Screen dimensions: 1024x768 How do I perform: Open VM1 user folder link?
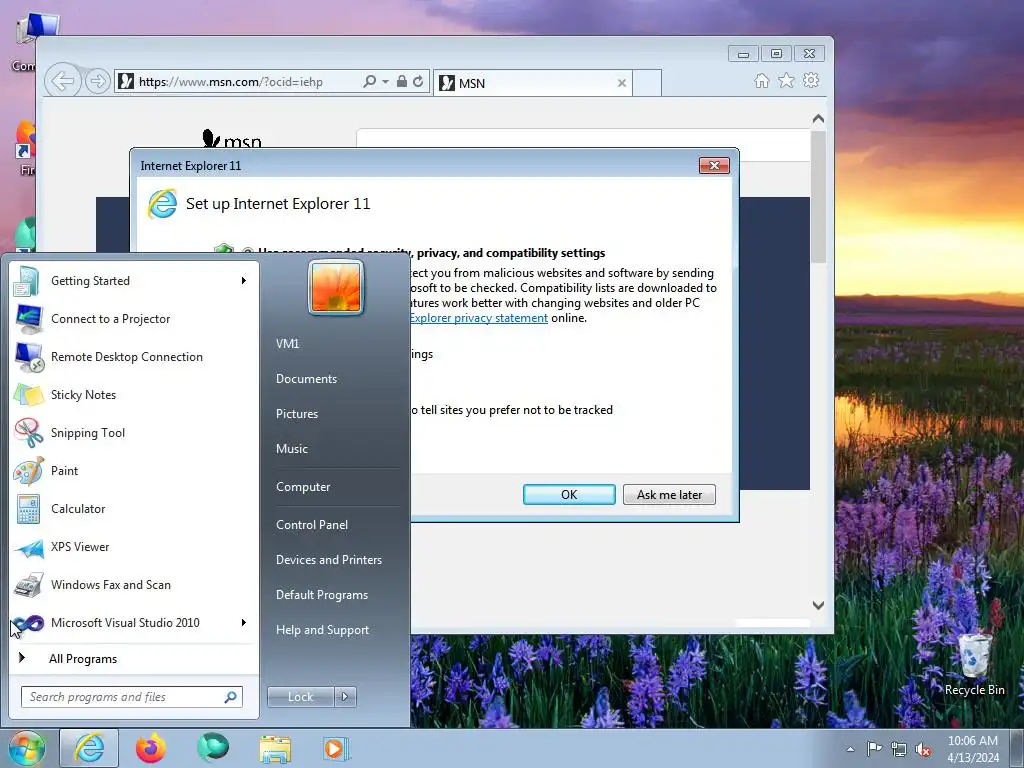point(287,344)
